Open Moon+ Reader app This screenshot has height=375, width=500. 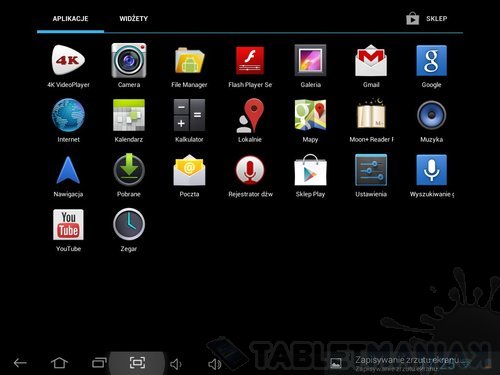pos(371,121)
